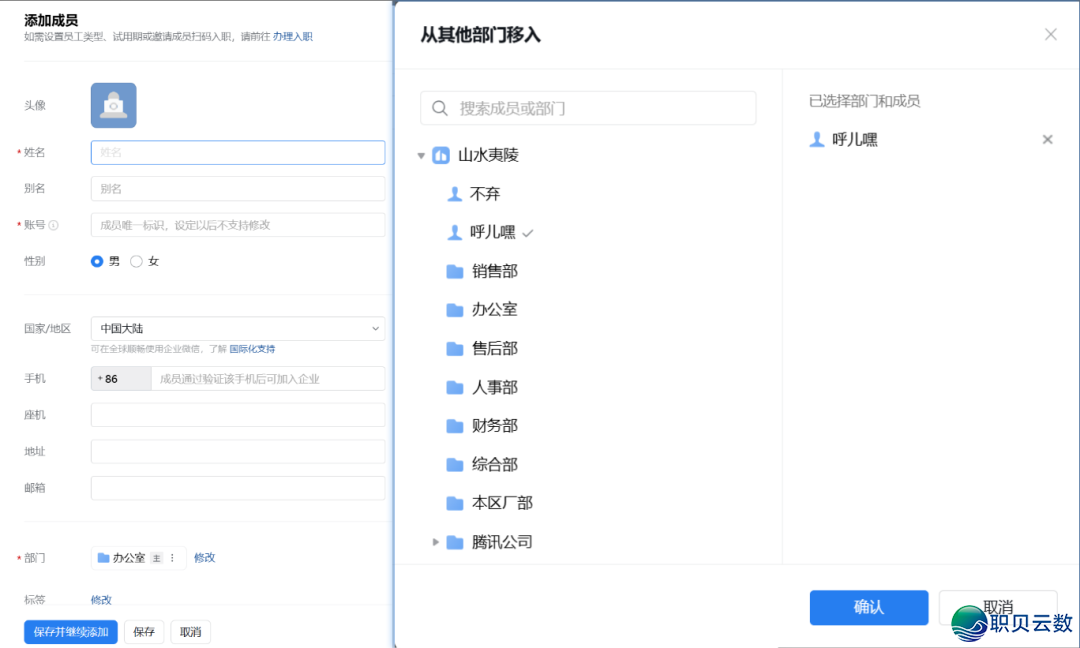Collapse the 山水夷陵 tree node
Screen dimensions: 1080x648
(421, 156)
